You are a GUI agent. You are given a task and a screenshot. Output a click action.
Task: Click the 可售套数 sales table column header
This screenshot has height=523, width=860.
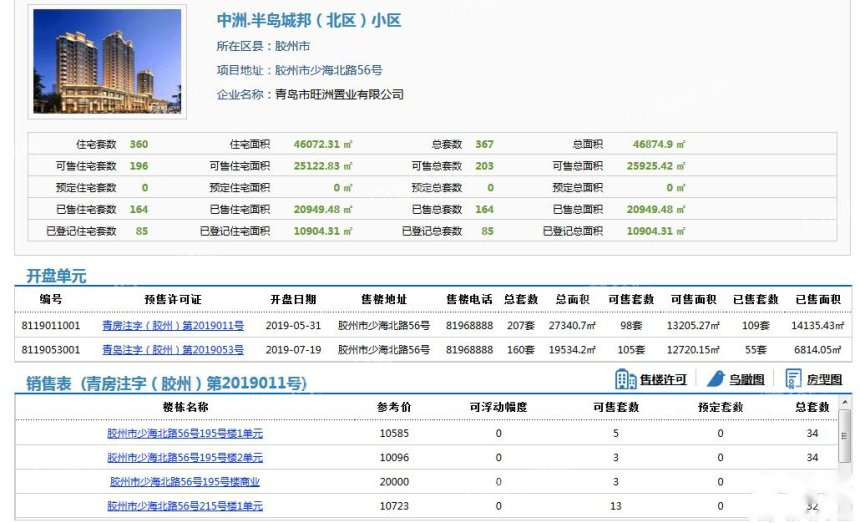(615, 408)
